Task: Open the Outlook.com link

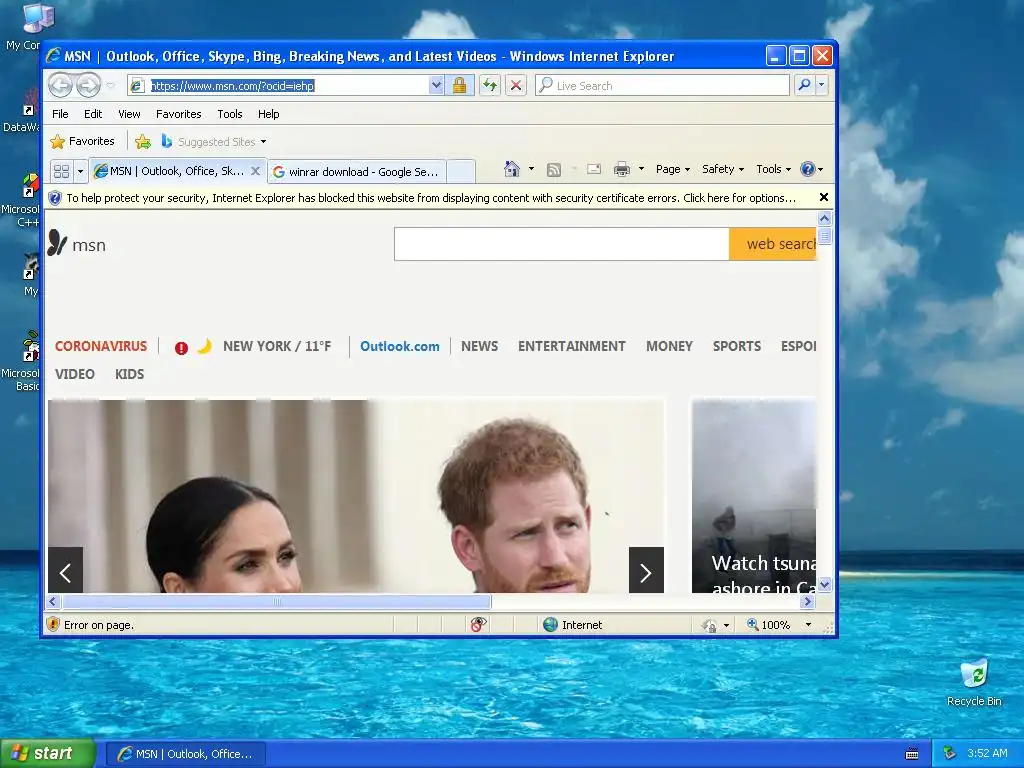Action: coord(400,346)
